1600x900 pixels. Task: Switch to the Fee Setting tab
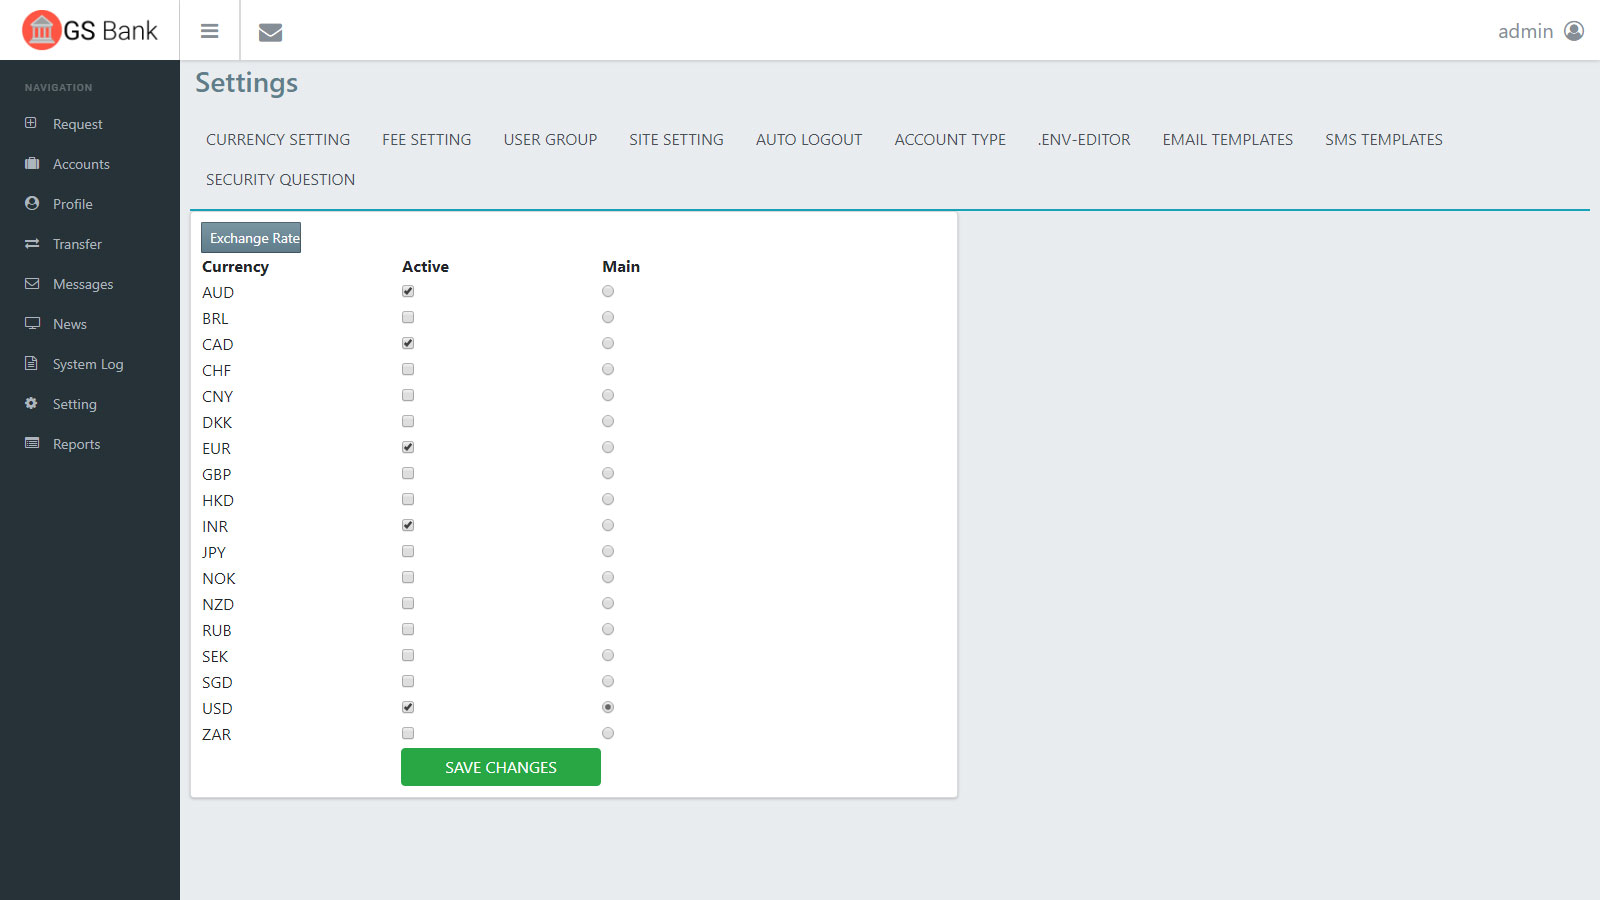pyautogui.click(x=426, y=140)
